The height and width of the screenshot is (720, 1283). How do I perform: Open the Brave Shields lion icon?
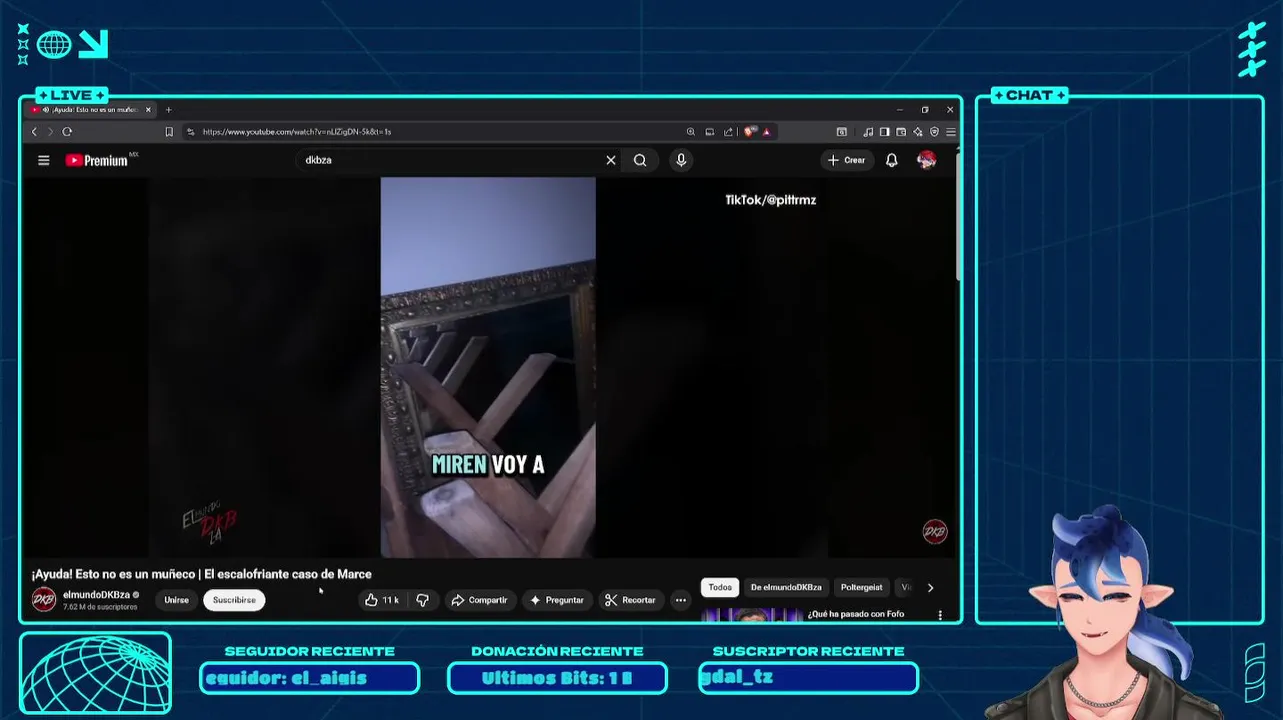tap(750, 132)
